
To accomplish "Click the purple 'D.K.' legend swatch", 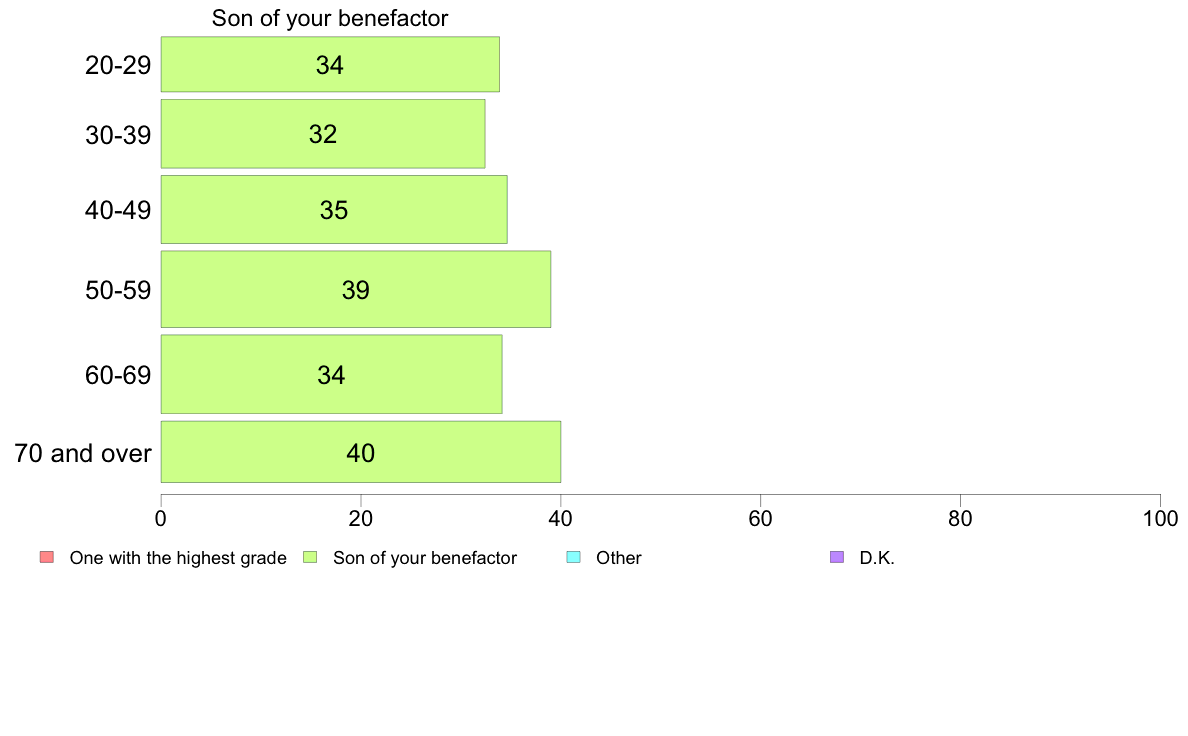I will [x=837, y=557].
